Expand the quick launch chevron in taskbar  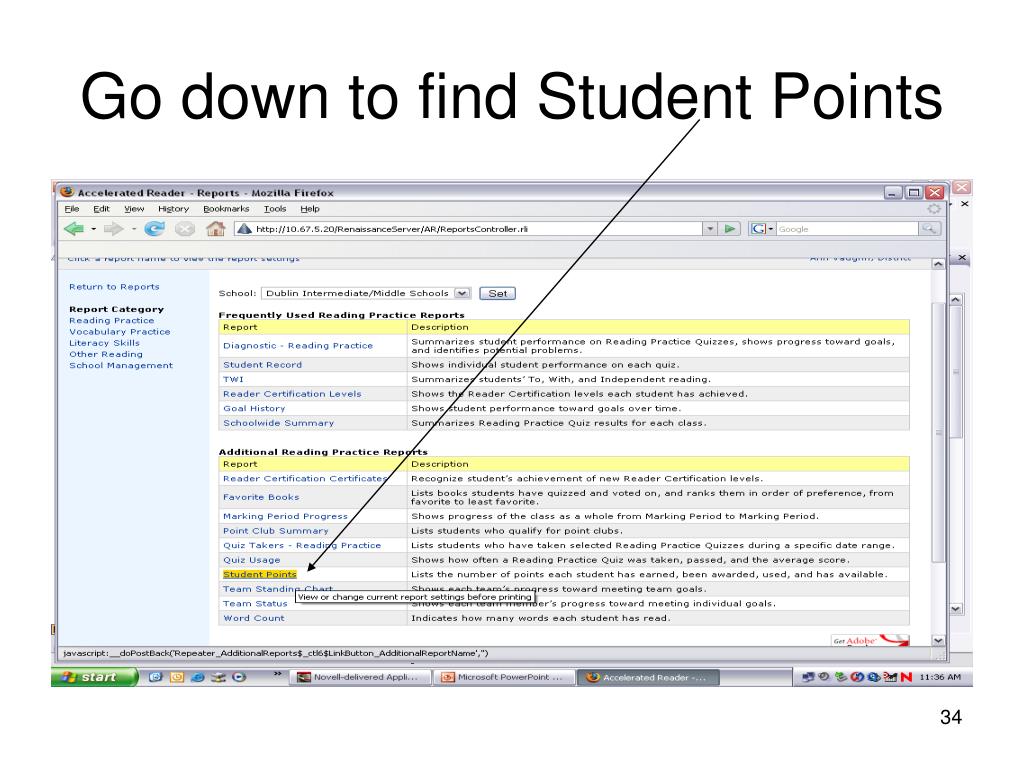click(x=278, y=673)
